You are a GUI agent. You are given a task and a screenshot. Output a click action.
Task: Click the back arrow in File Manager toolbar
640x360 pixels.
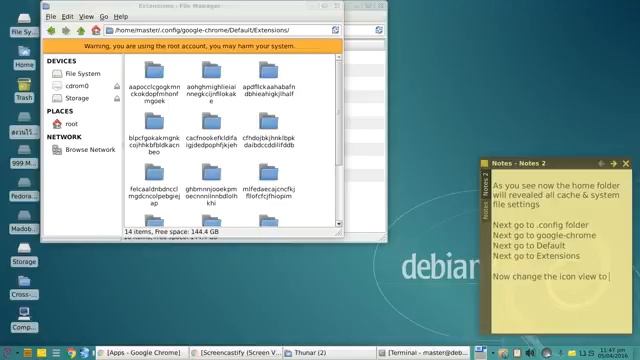[x=51, y=30]
